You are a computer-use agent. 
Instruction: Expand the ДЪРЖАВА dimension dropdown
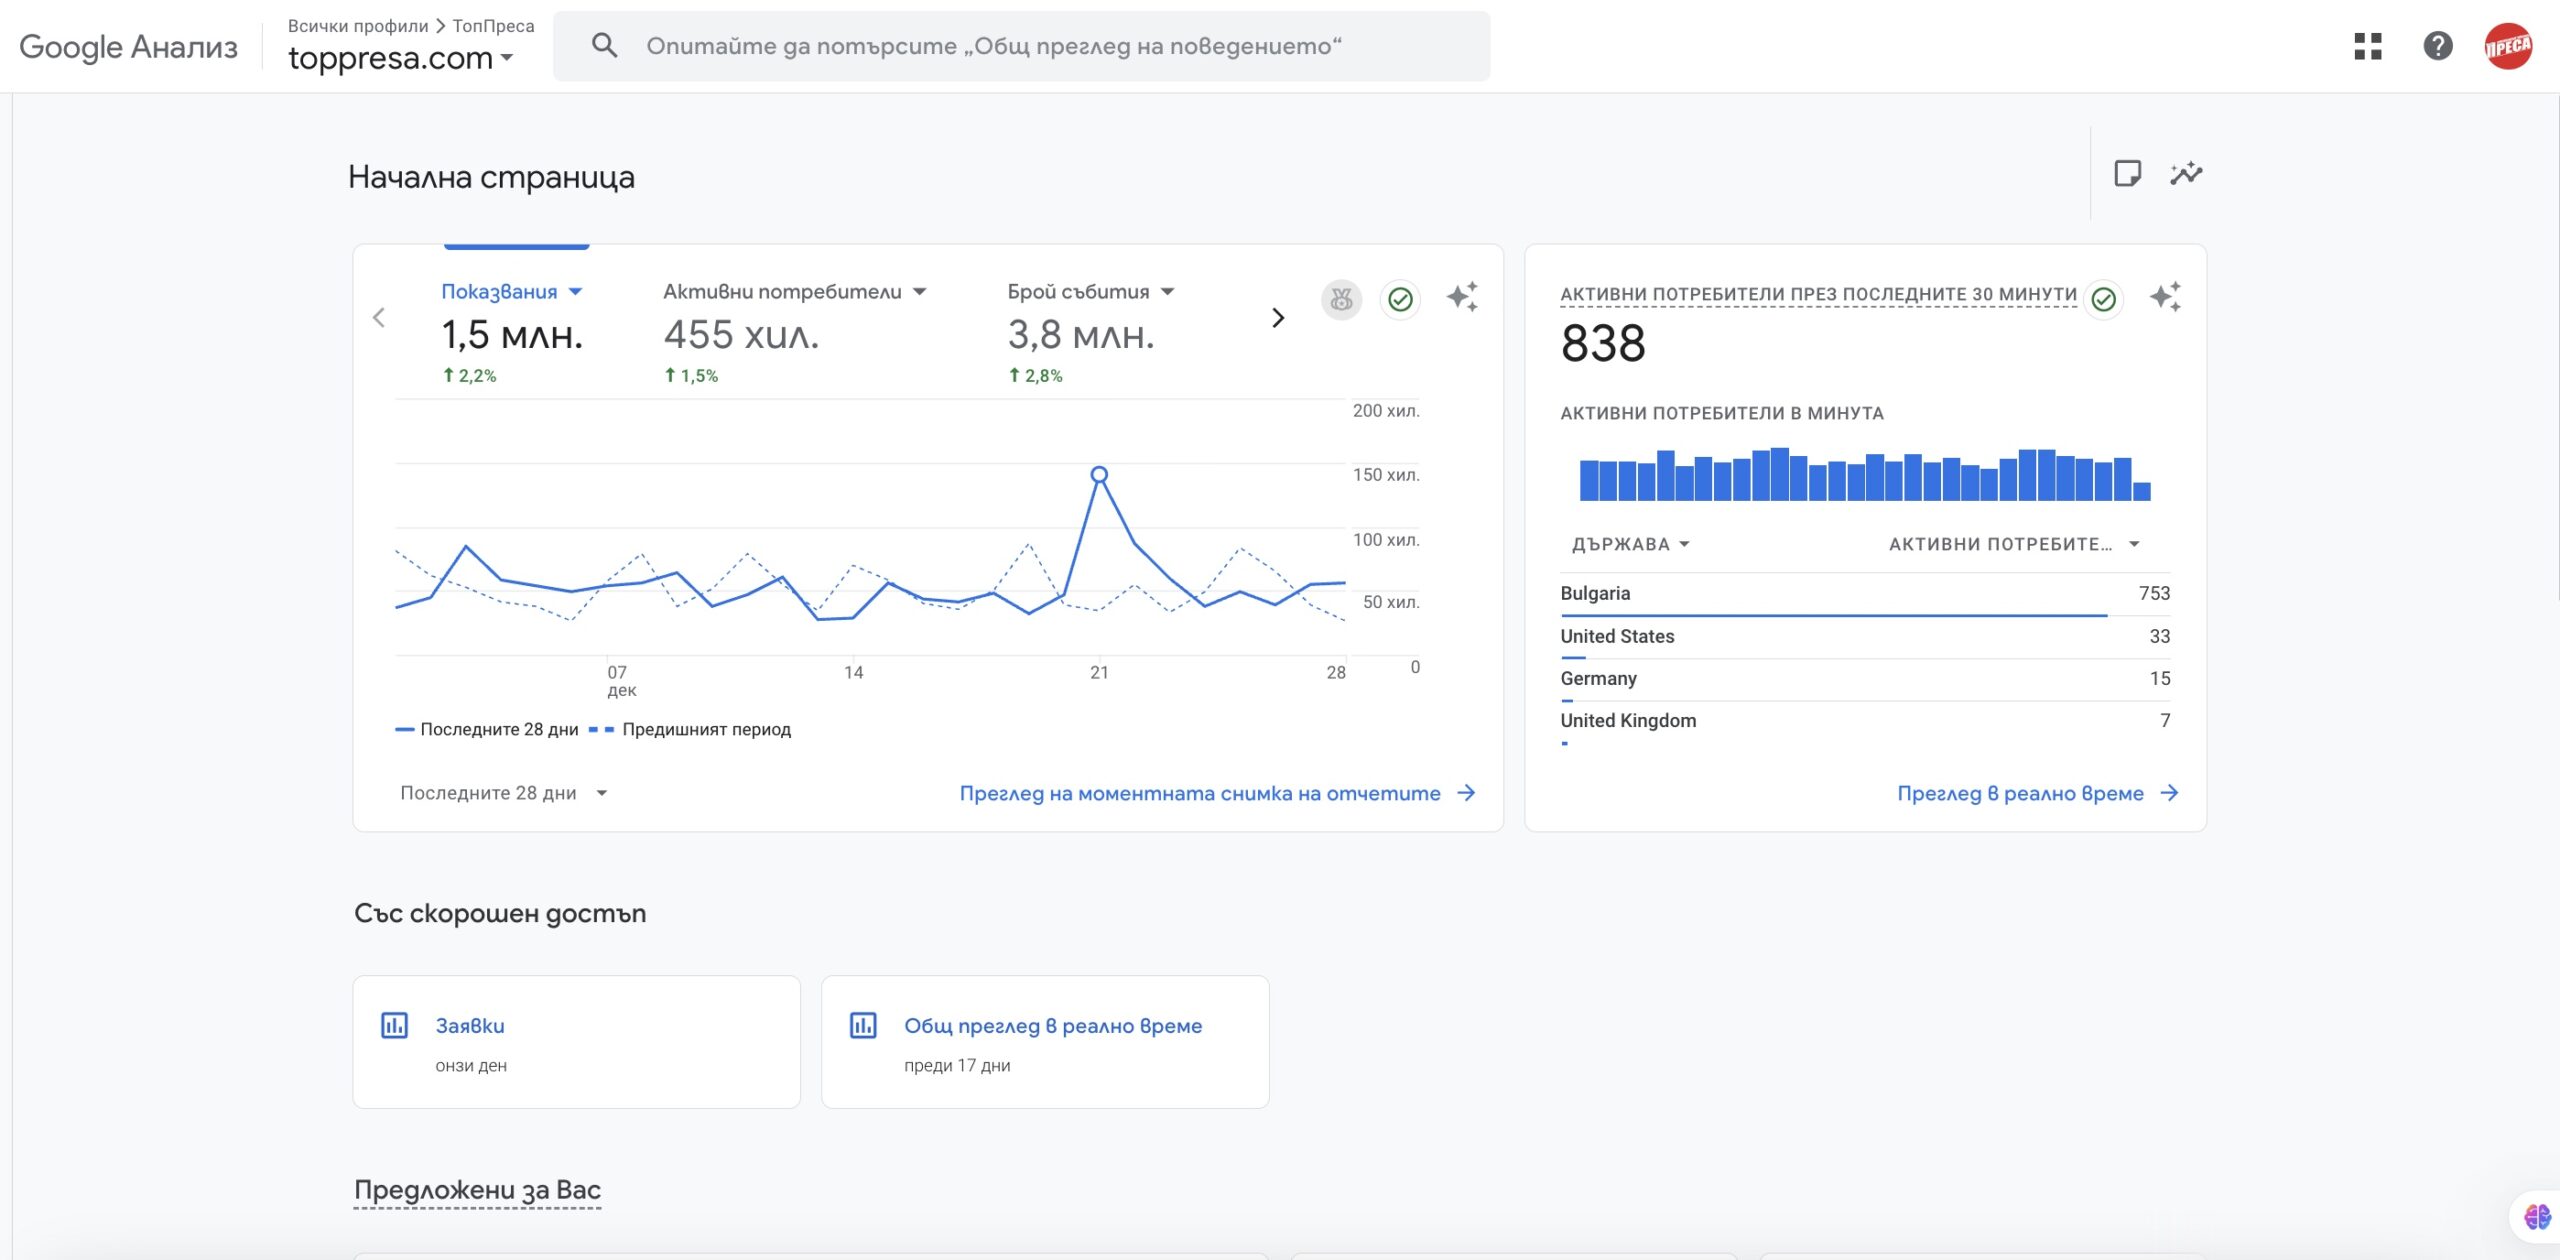(x=1630, y=544)
